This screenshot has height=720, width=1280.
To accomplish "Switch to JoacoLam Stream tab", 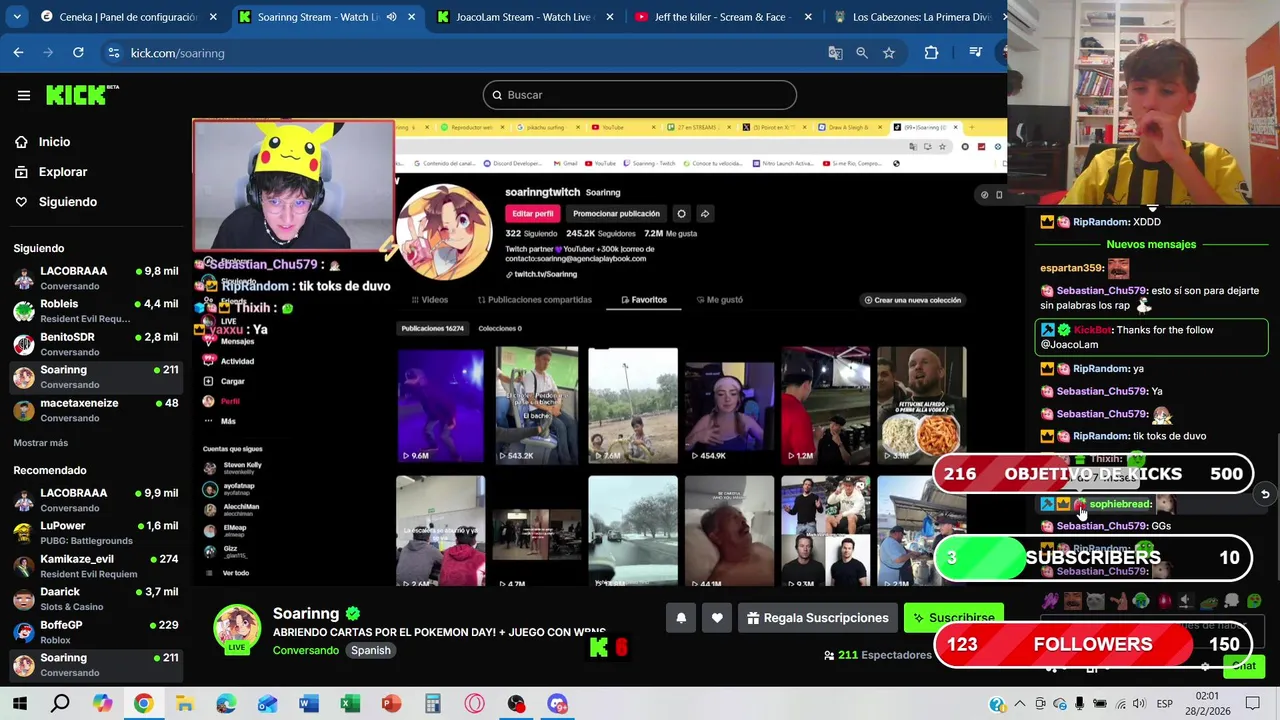I will 525,17.
